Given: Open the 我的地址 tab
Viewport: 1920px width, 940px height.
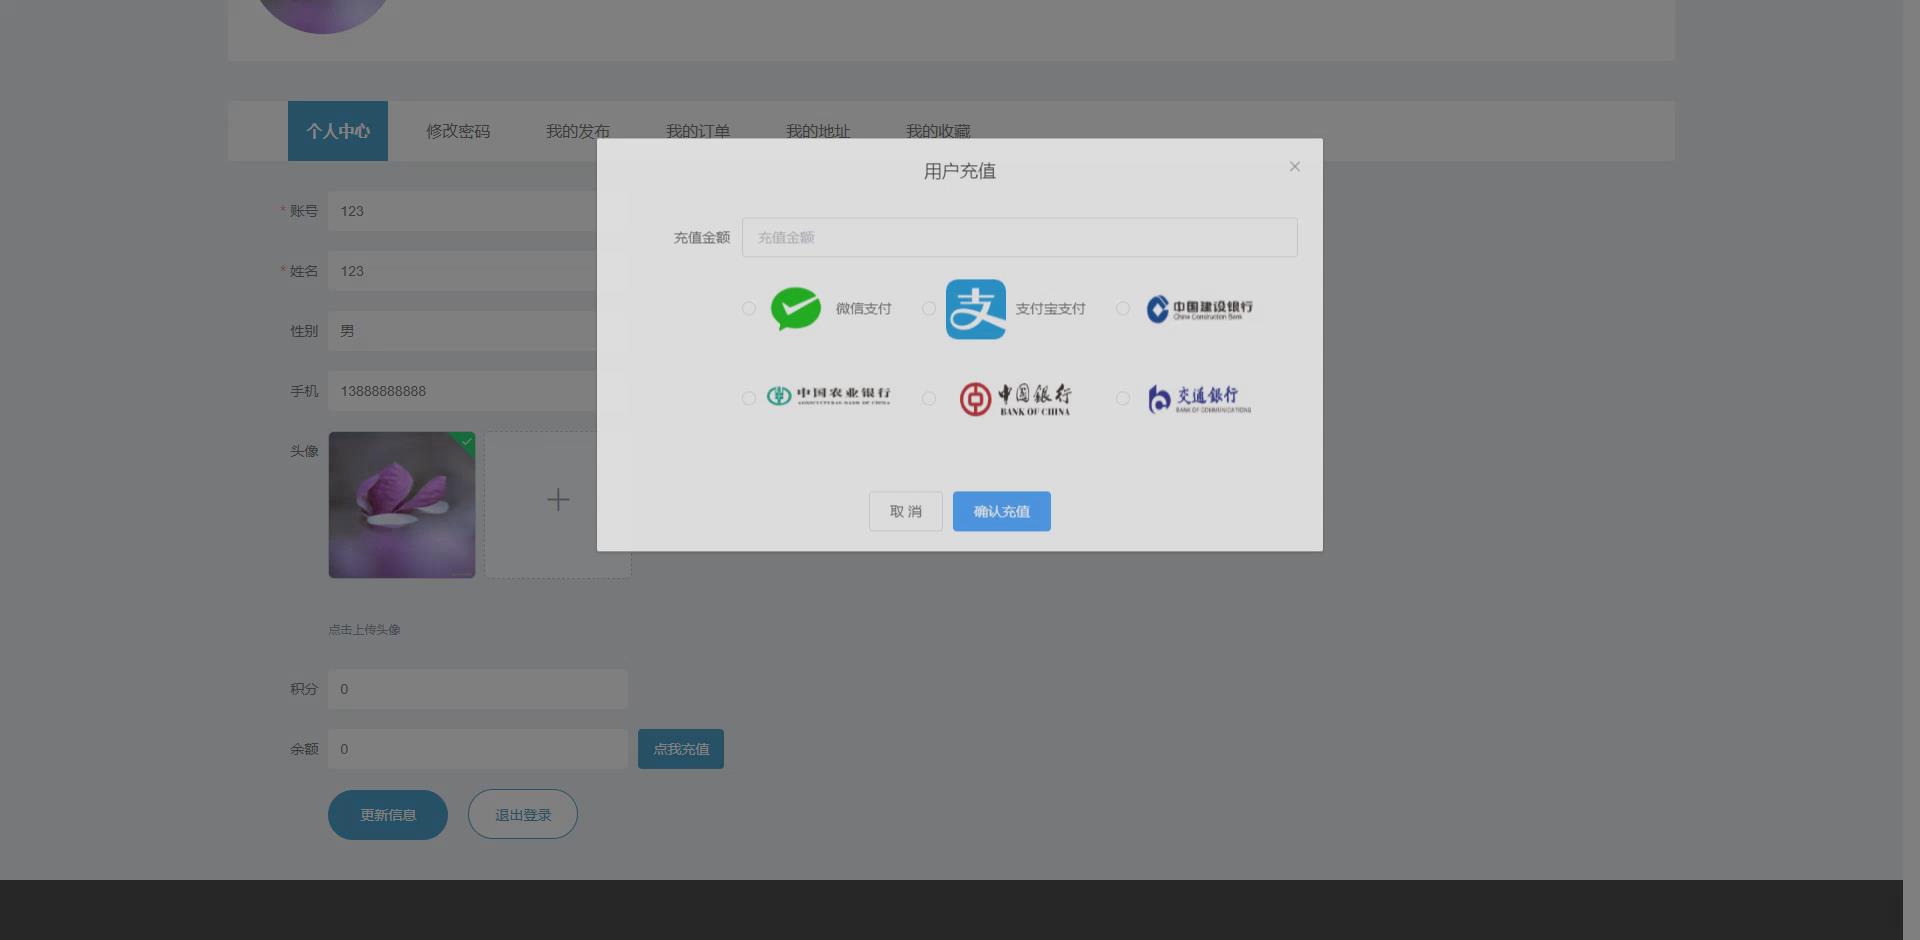Looking at the screenshot, I should point(818,131).
